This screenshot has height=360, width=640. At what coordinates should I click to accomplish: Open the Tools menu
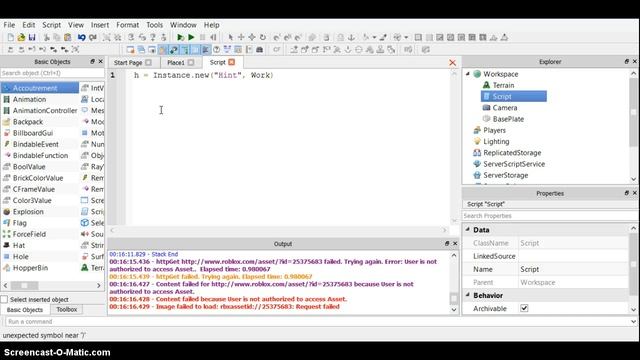point(155,25)
